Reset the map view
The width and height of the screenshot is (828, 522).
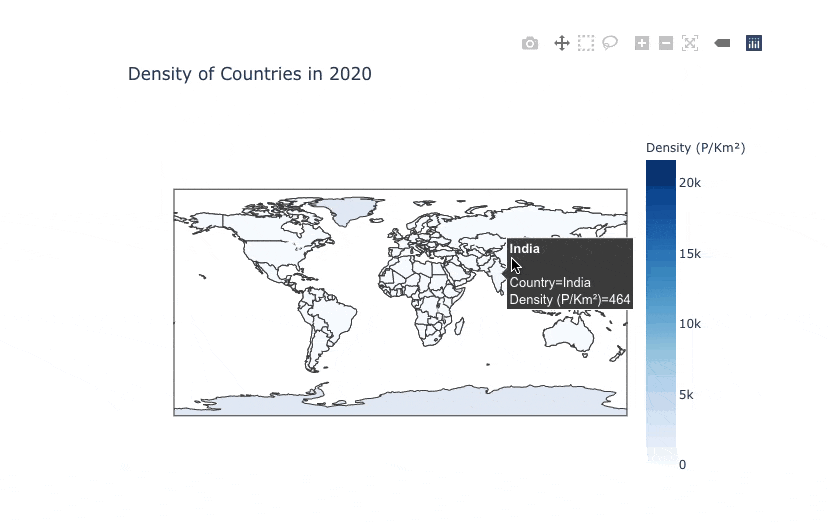690,43
